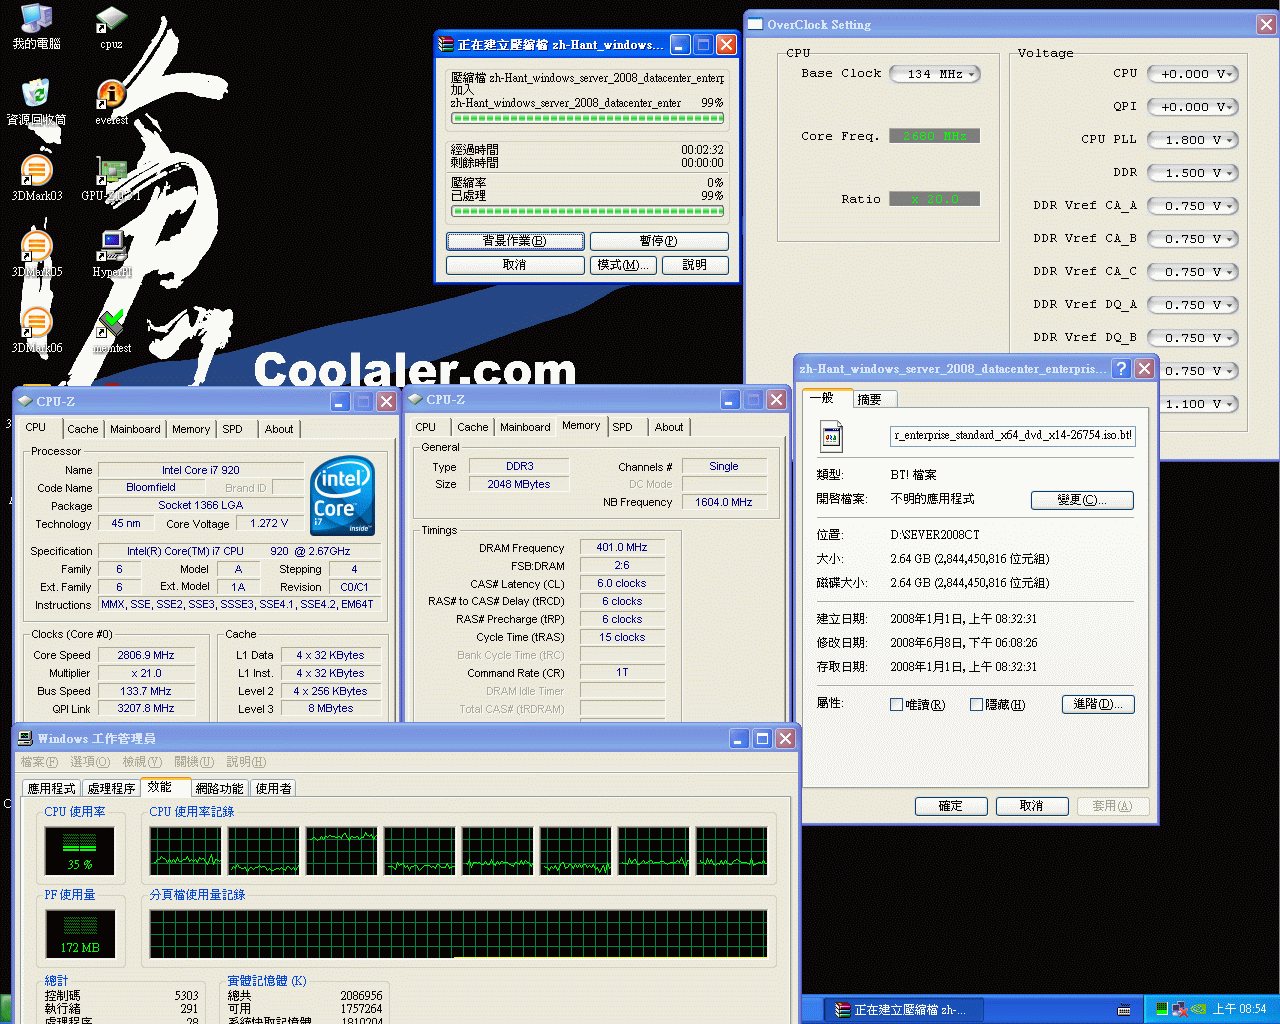Click the 已處理 total progress bar in WinRAR
This screenshot has width=1280, height=1024.
(x=587, y=211)
